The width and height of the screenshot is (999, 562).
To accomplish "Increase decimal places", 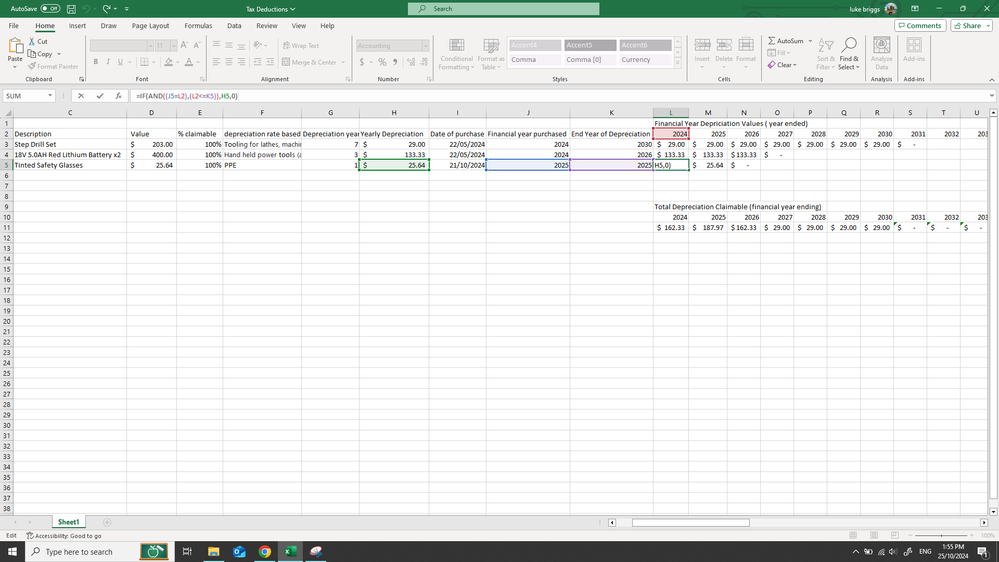I will 411,62.
